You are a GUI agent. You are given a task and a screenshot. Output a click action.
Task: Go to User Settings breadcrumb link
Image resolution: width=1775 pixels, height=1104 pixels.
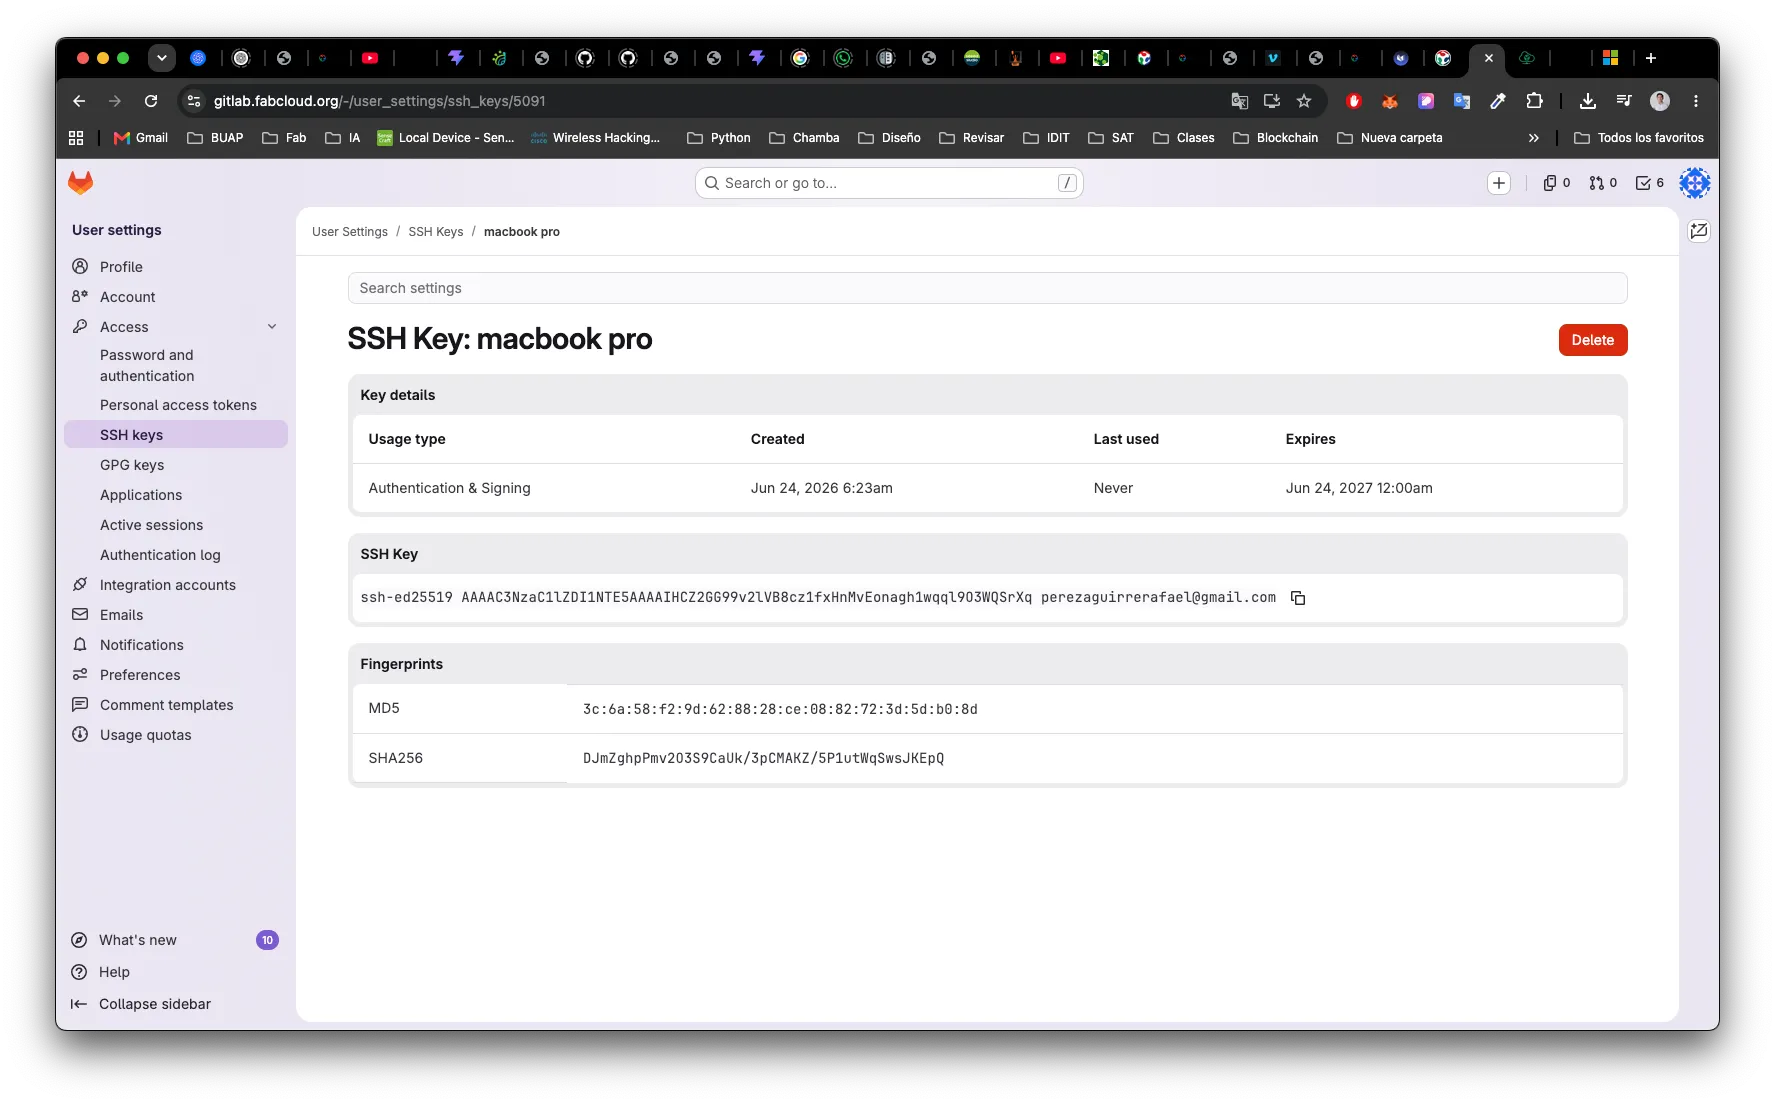[x=349, y=232]
